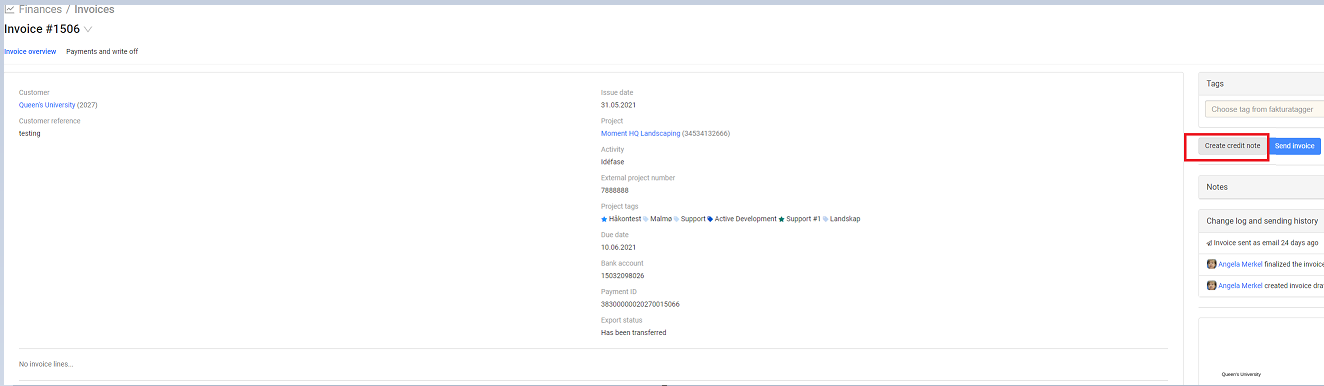Click the issue date 31.05.2021
1324x386 pixels.
[x=618, y=105]
